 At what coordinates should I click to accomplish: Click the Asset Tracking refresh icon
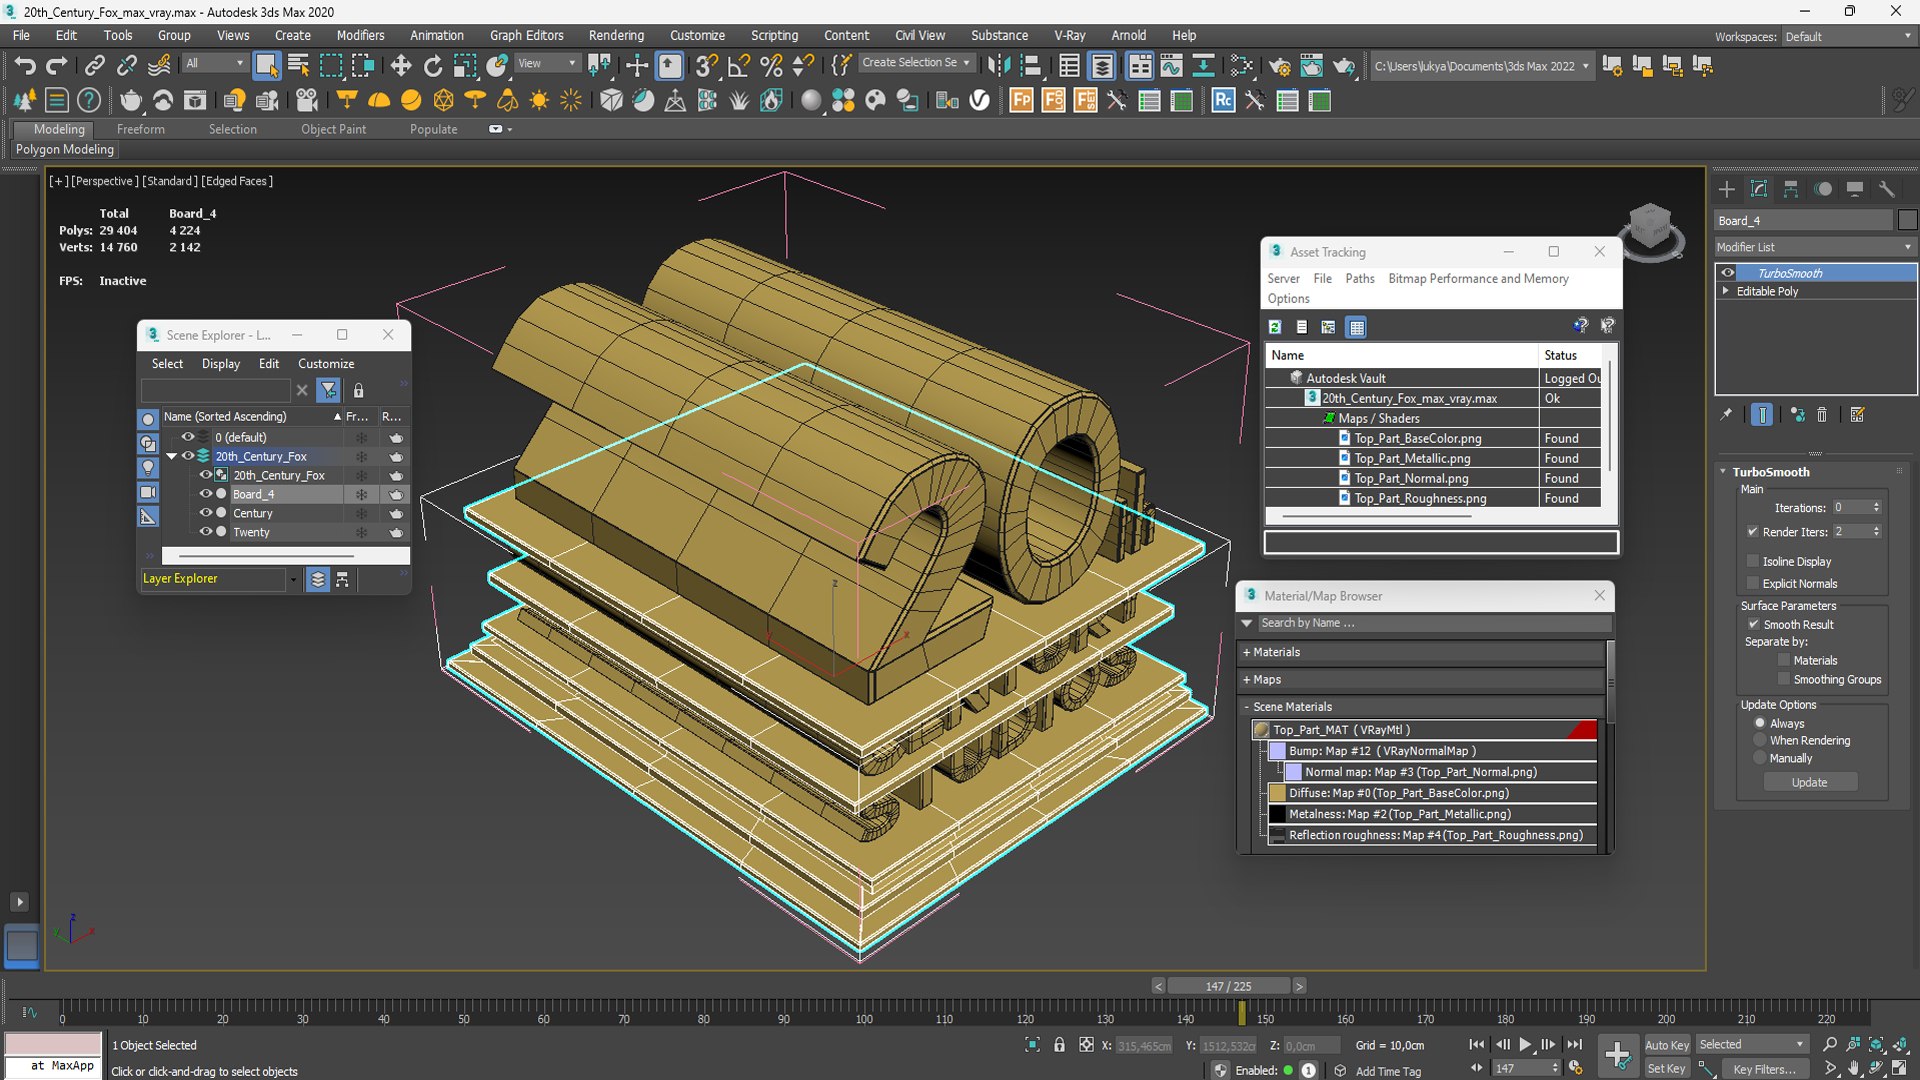pyautogui.click(x=1275, y=327)
